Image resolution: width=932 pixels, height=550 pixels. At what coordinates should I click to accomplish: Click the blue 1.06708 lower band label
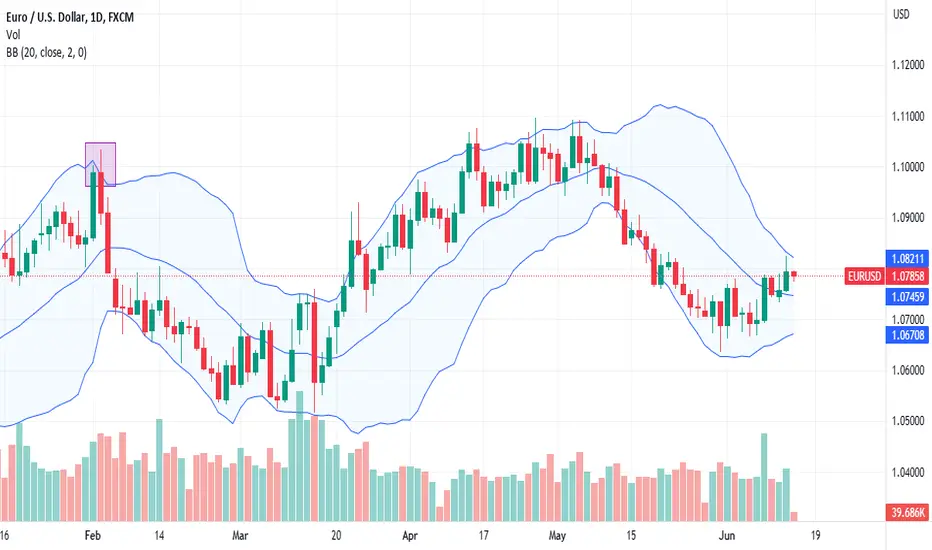[x=908, y=335]
